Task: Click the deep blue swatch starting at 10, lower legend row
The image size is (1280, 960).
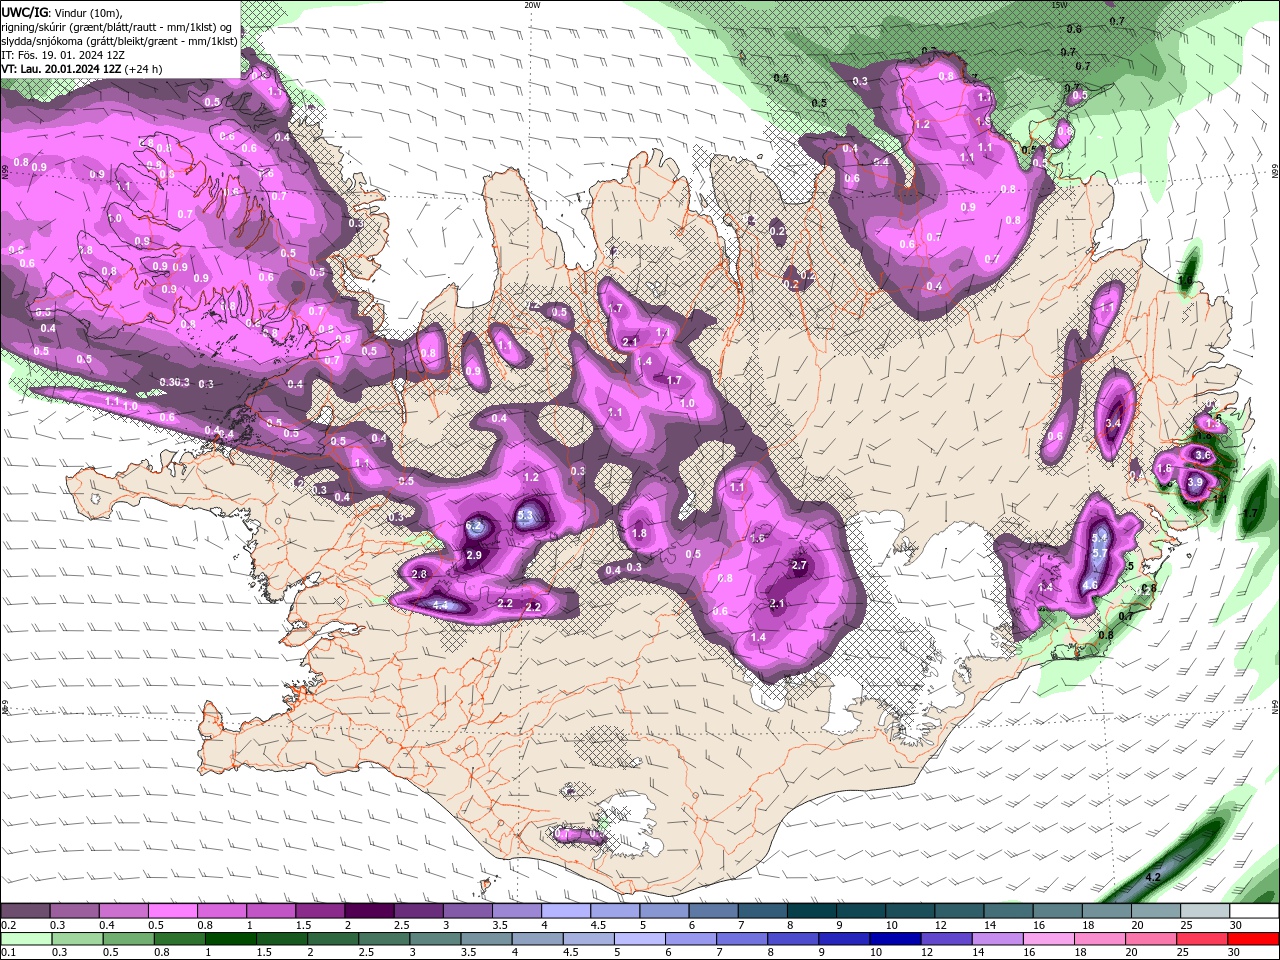Action: (894, 939)
